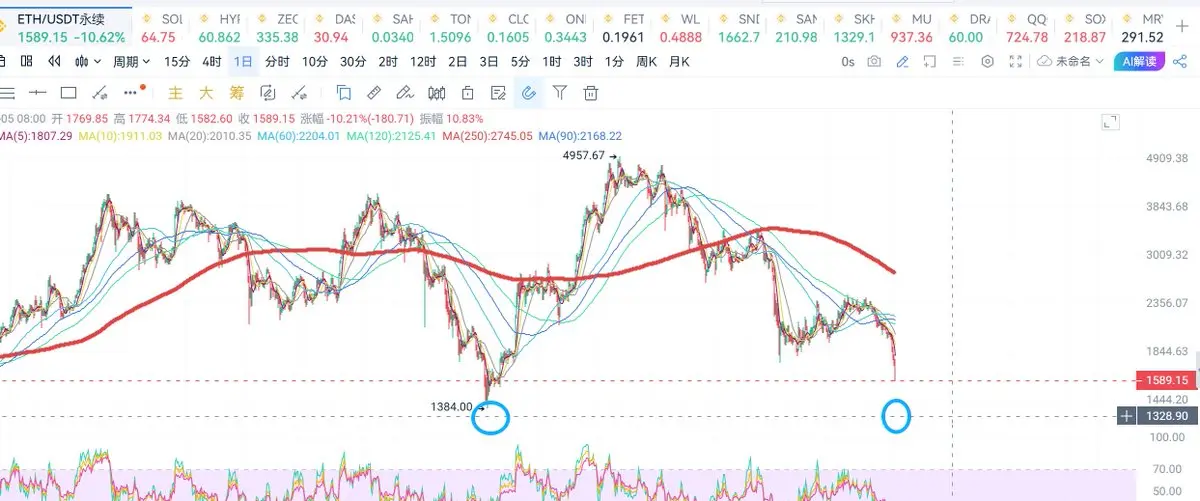Switch to 5分 timeframe
Screen dimensions: 1200x501
pyautogui.click(x=520, y=61)
